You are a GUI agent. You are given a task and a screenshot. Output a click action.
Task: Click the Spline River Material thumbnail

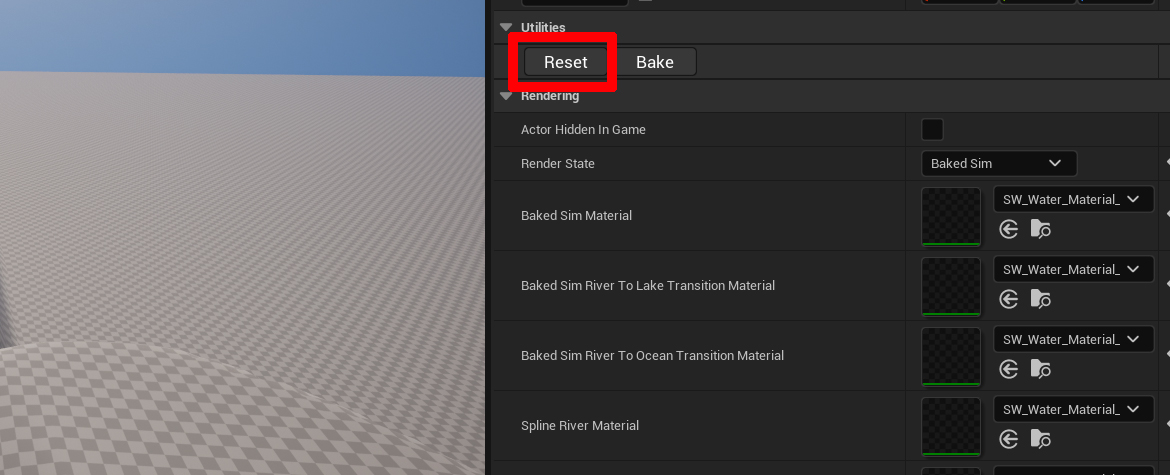951,426
